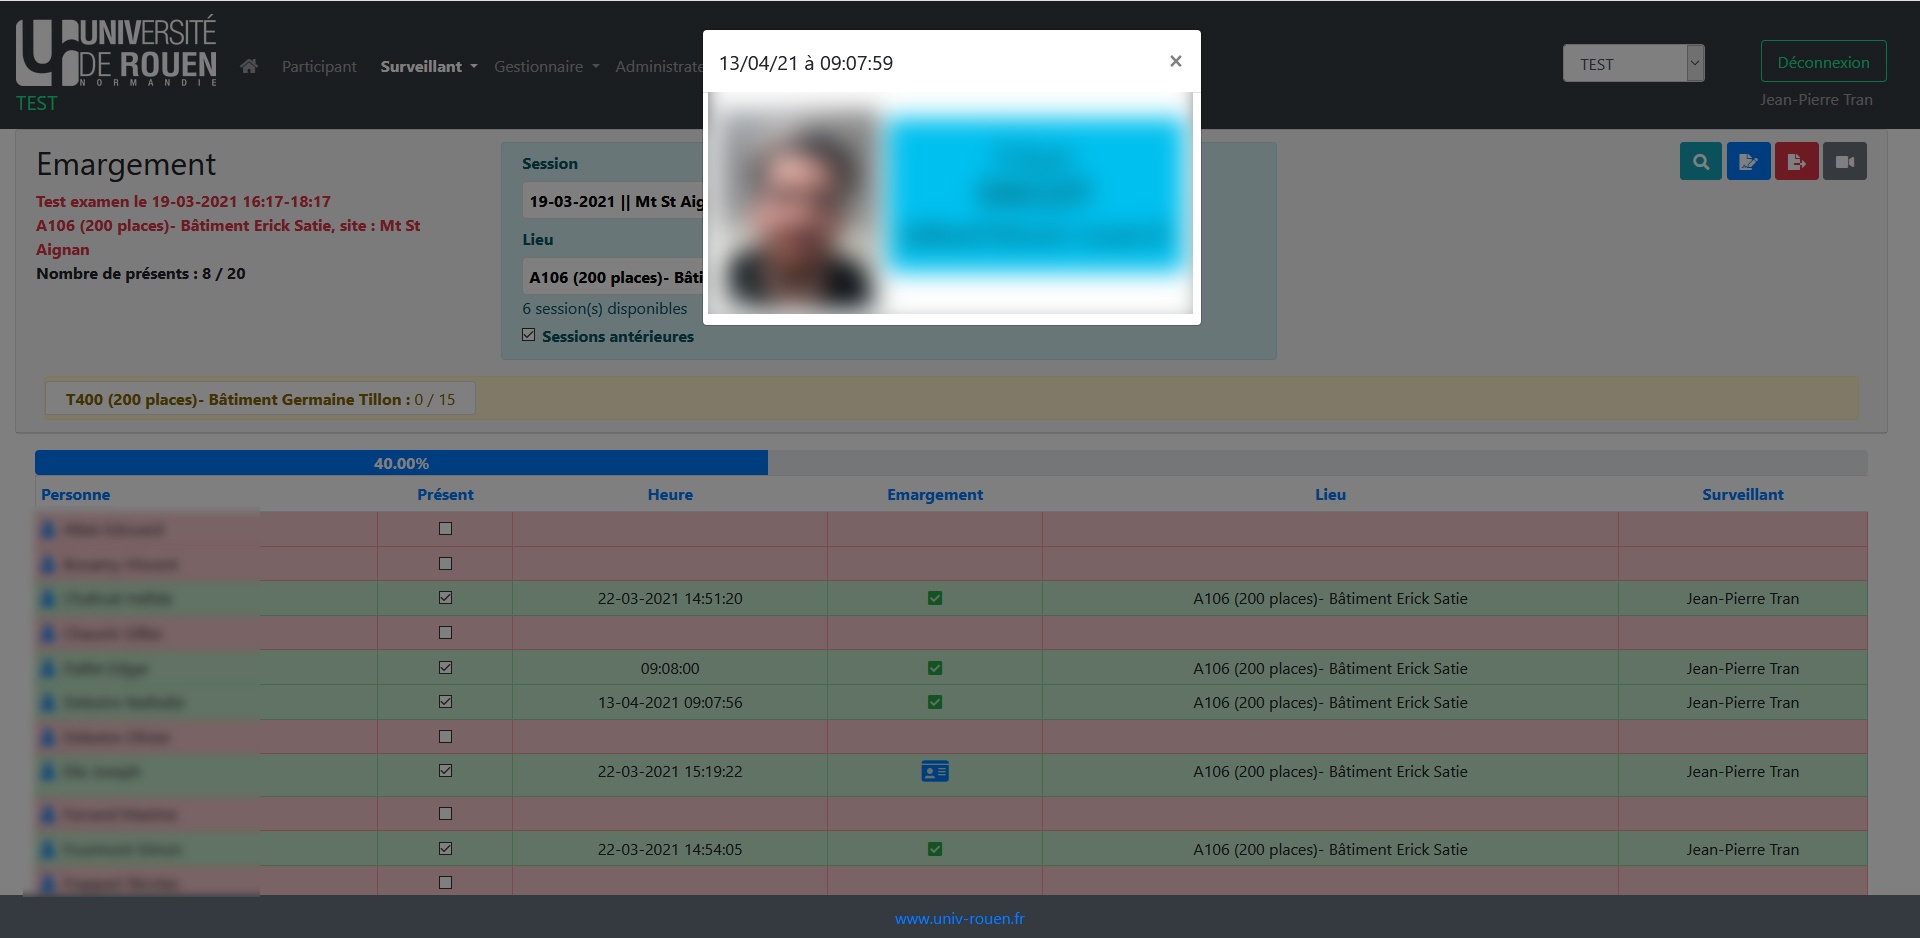Go to the home page icon
This screenshot has height=938, width=1920.
(249, 66)
